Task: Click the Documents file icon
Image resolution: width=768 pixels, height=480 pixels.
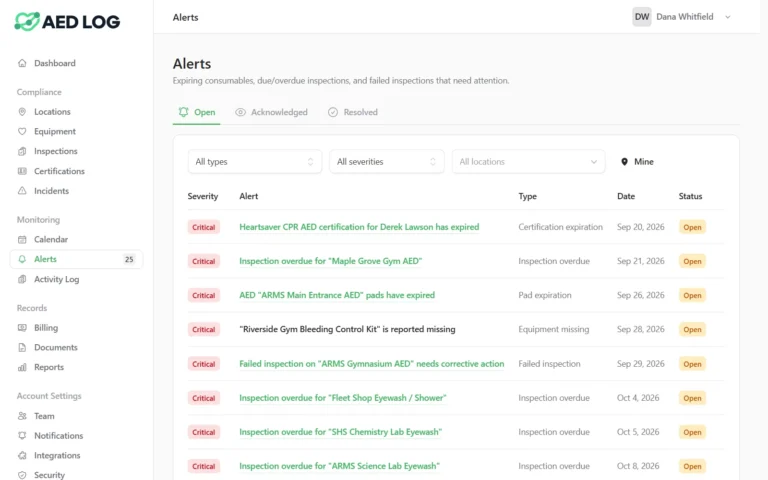Action: coord(22,347)
